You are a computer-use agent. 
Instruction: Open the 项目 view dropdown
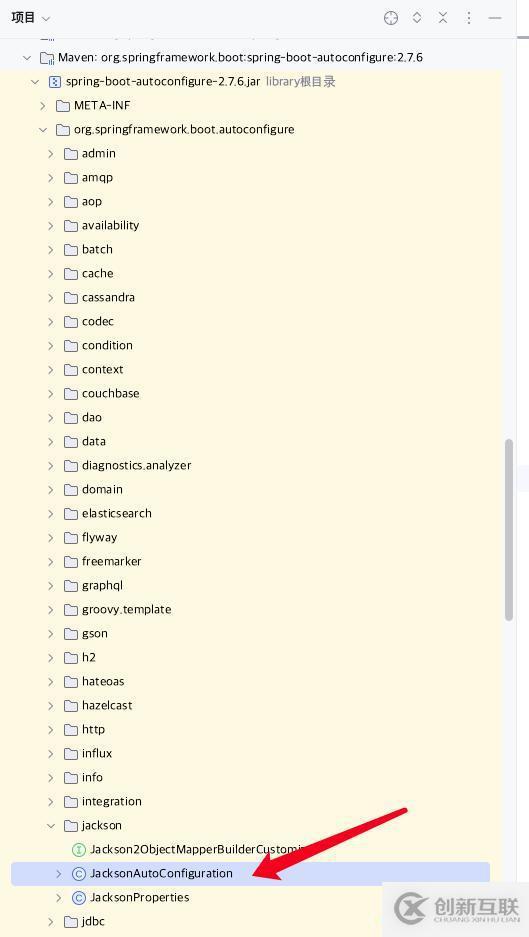tap(30, 18)
